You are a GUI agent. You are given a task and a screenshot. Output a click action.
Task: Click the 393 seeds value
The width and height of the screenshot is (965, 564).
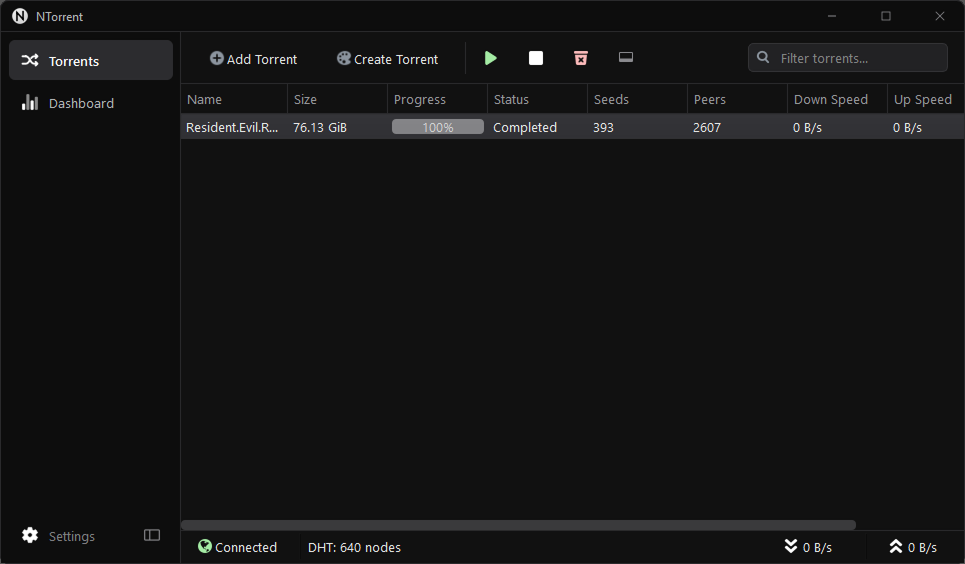tap(603, 127)
